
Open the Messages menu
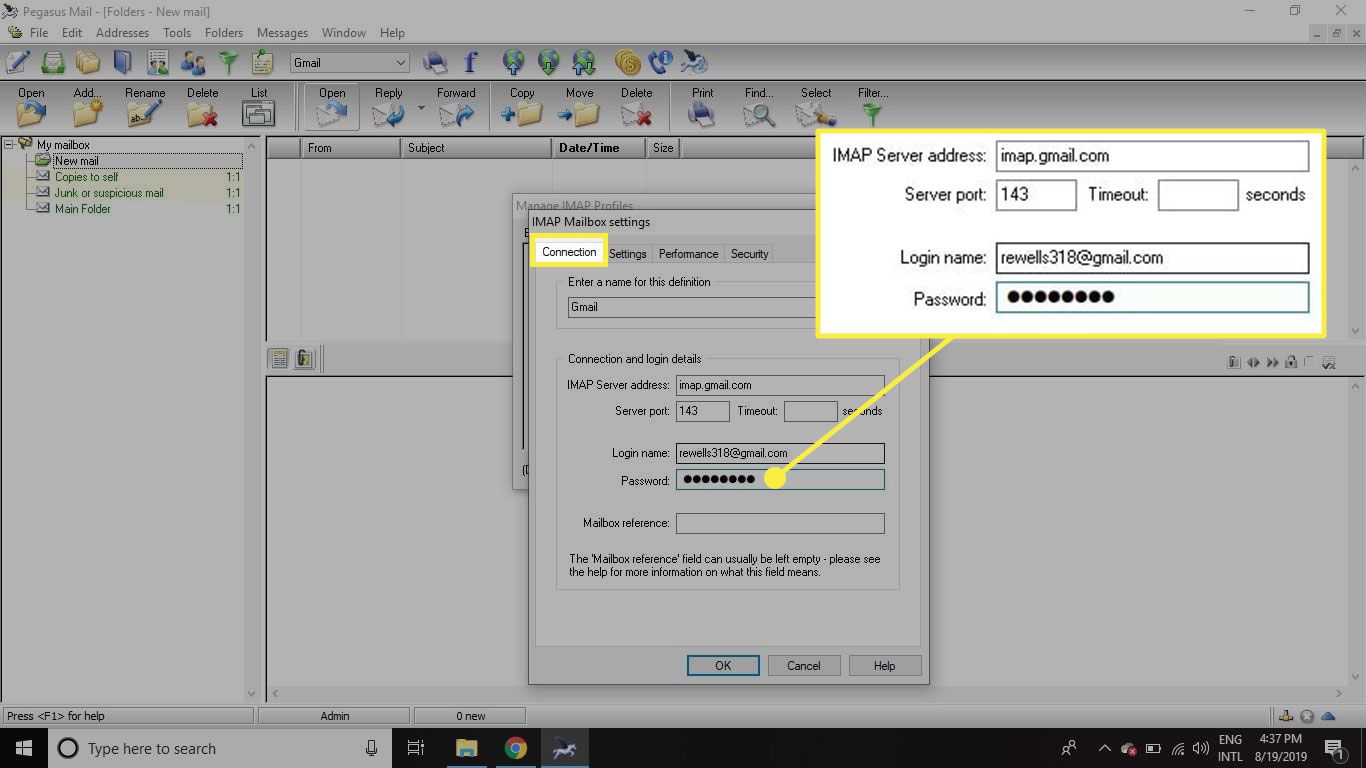282,33
